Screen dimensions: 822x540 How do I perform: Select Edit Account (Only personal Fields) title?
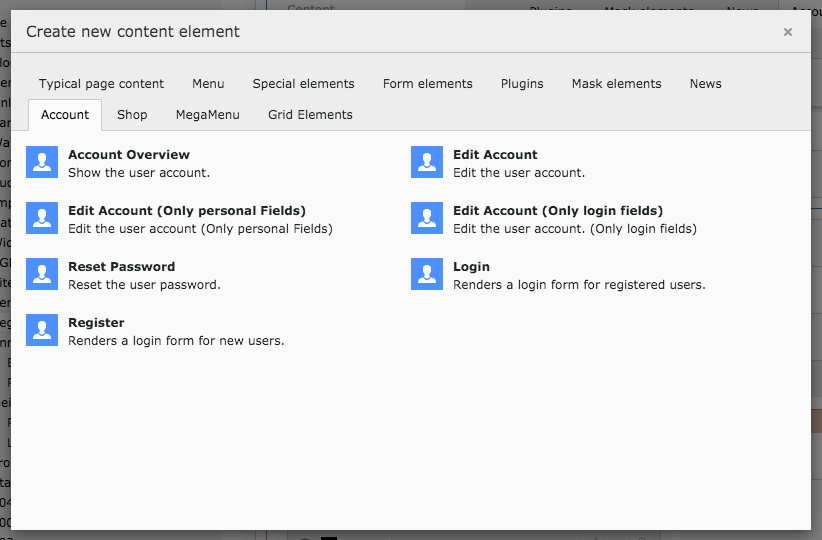tap(187, 211)
